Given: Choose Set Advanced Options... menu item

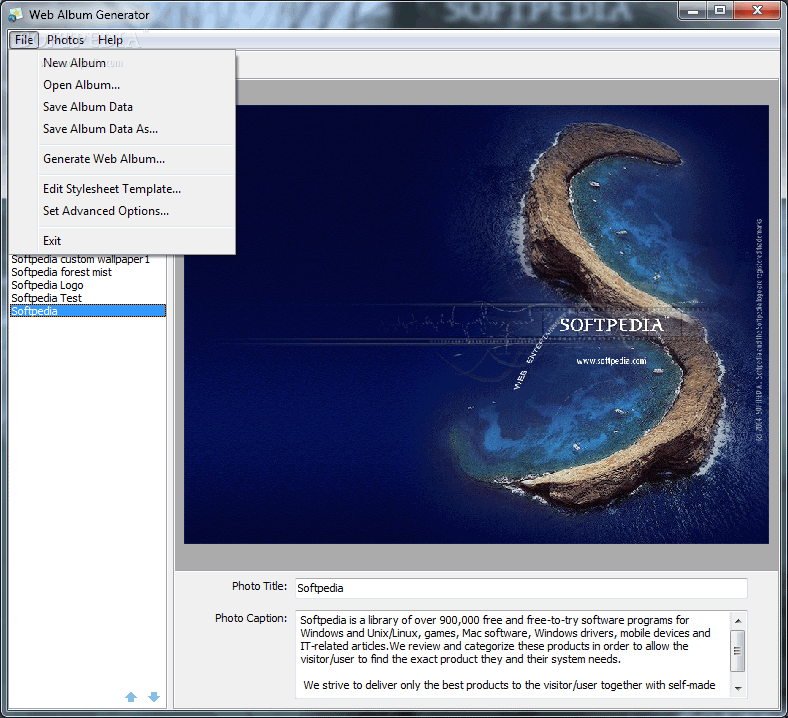Looking at the screenshot, I should point(137,211).
